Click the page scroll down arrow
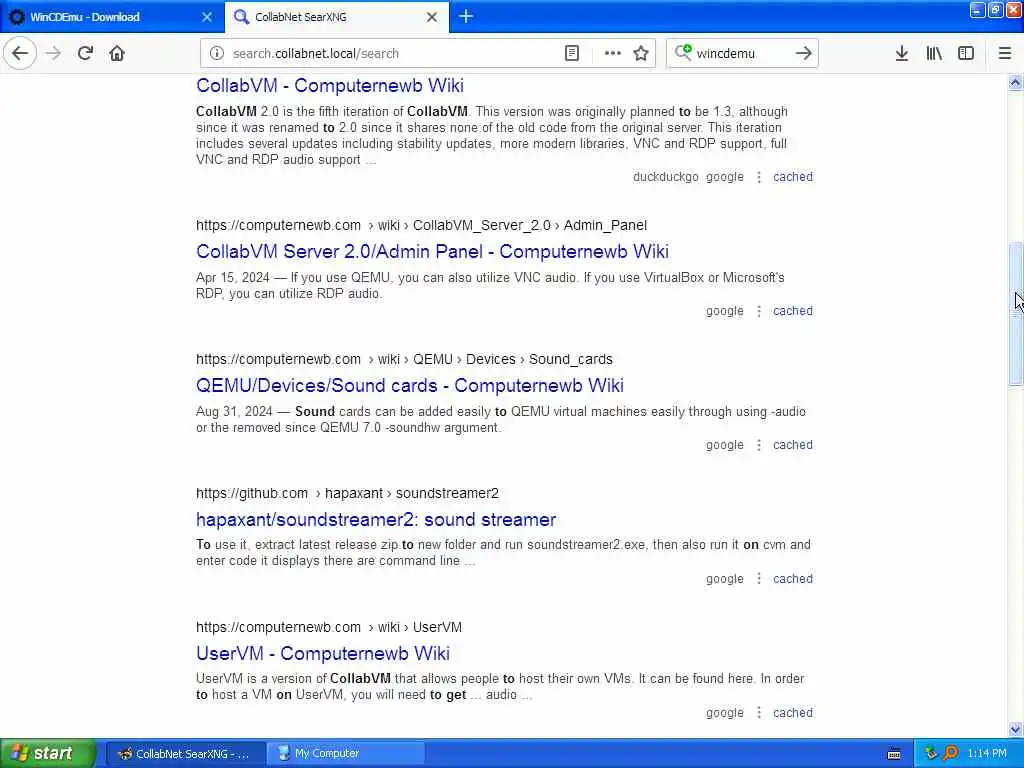 click(1015, 729)
